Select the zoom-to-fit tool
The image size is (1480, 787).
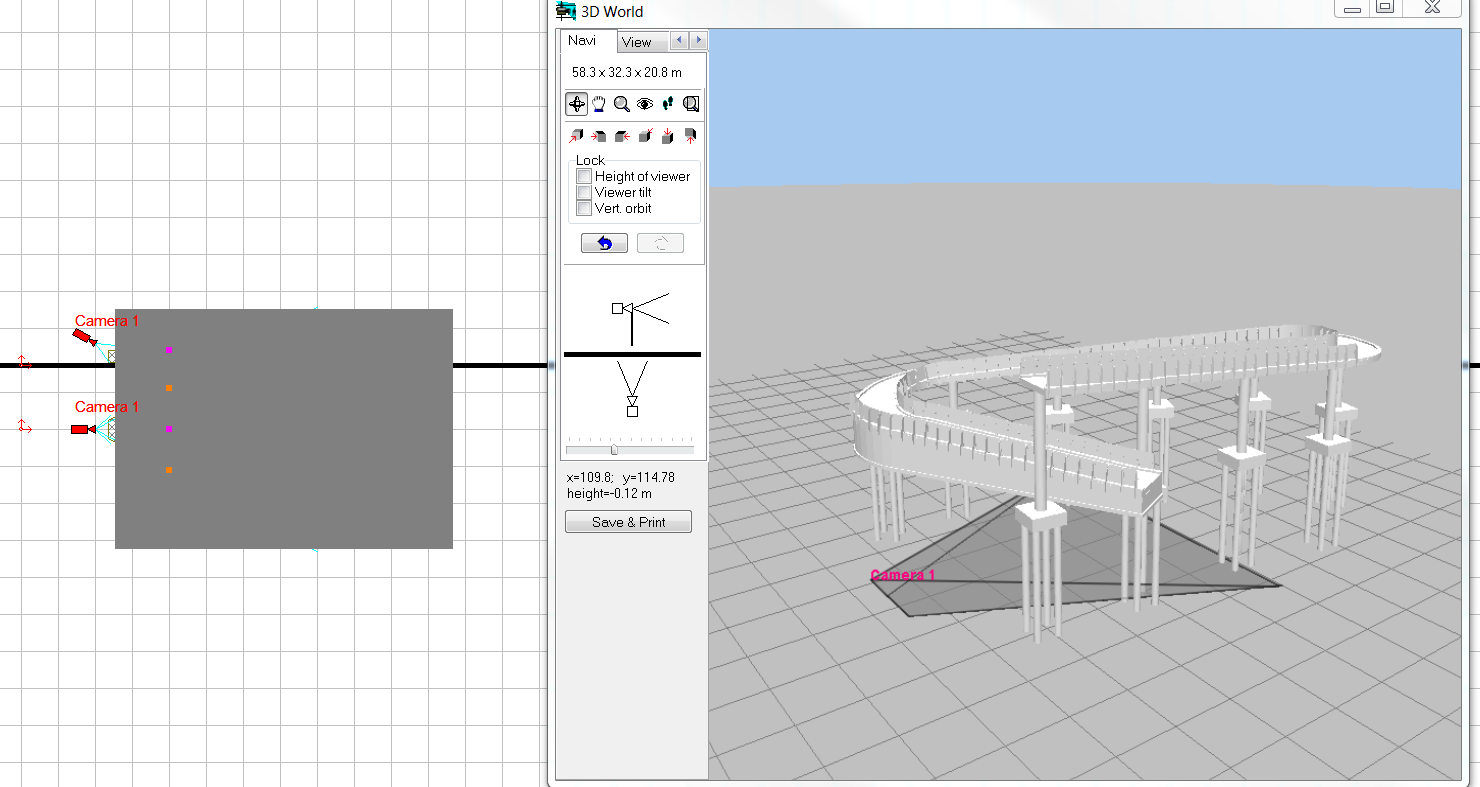coord(691,104)
